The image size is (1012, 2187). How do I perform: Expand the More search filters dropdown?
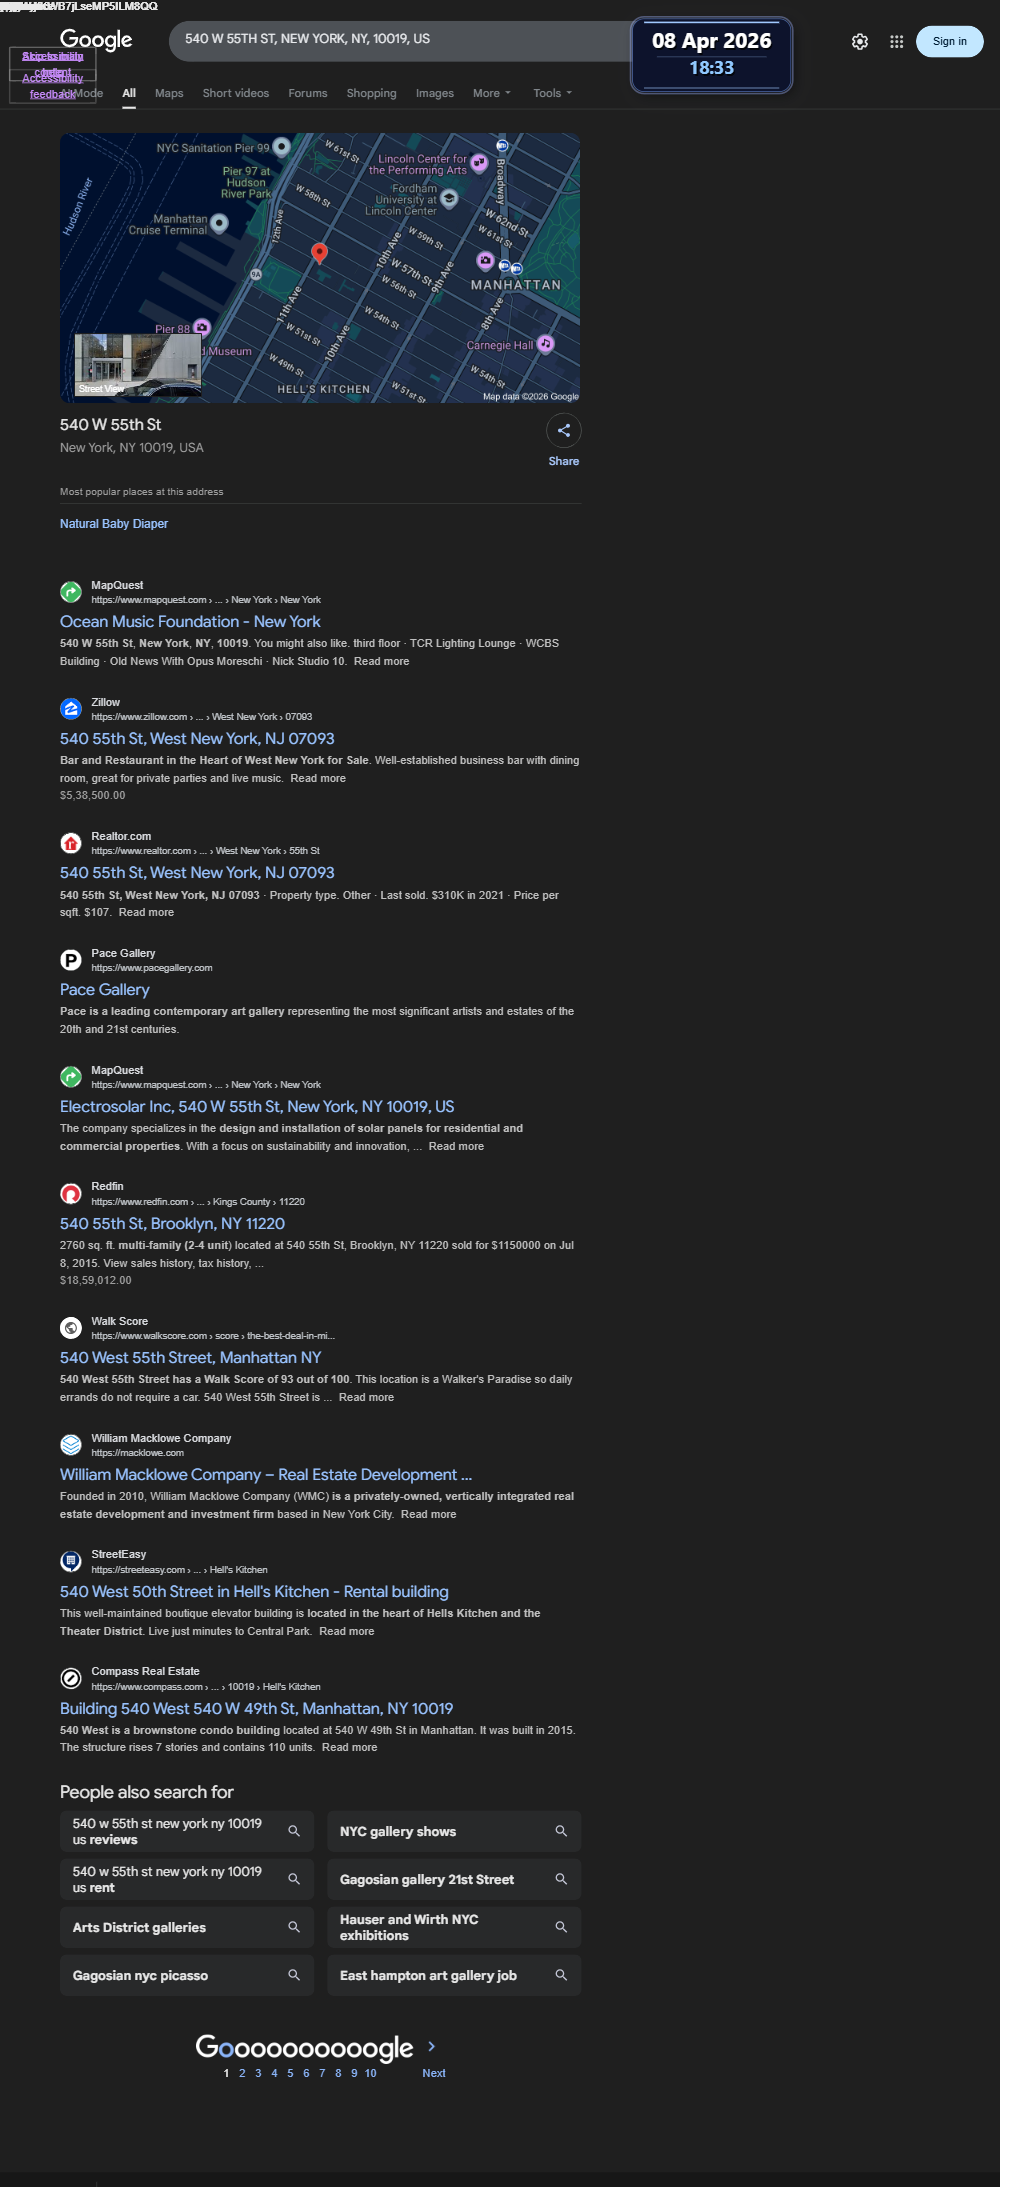click(x=491, y=93)
